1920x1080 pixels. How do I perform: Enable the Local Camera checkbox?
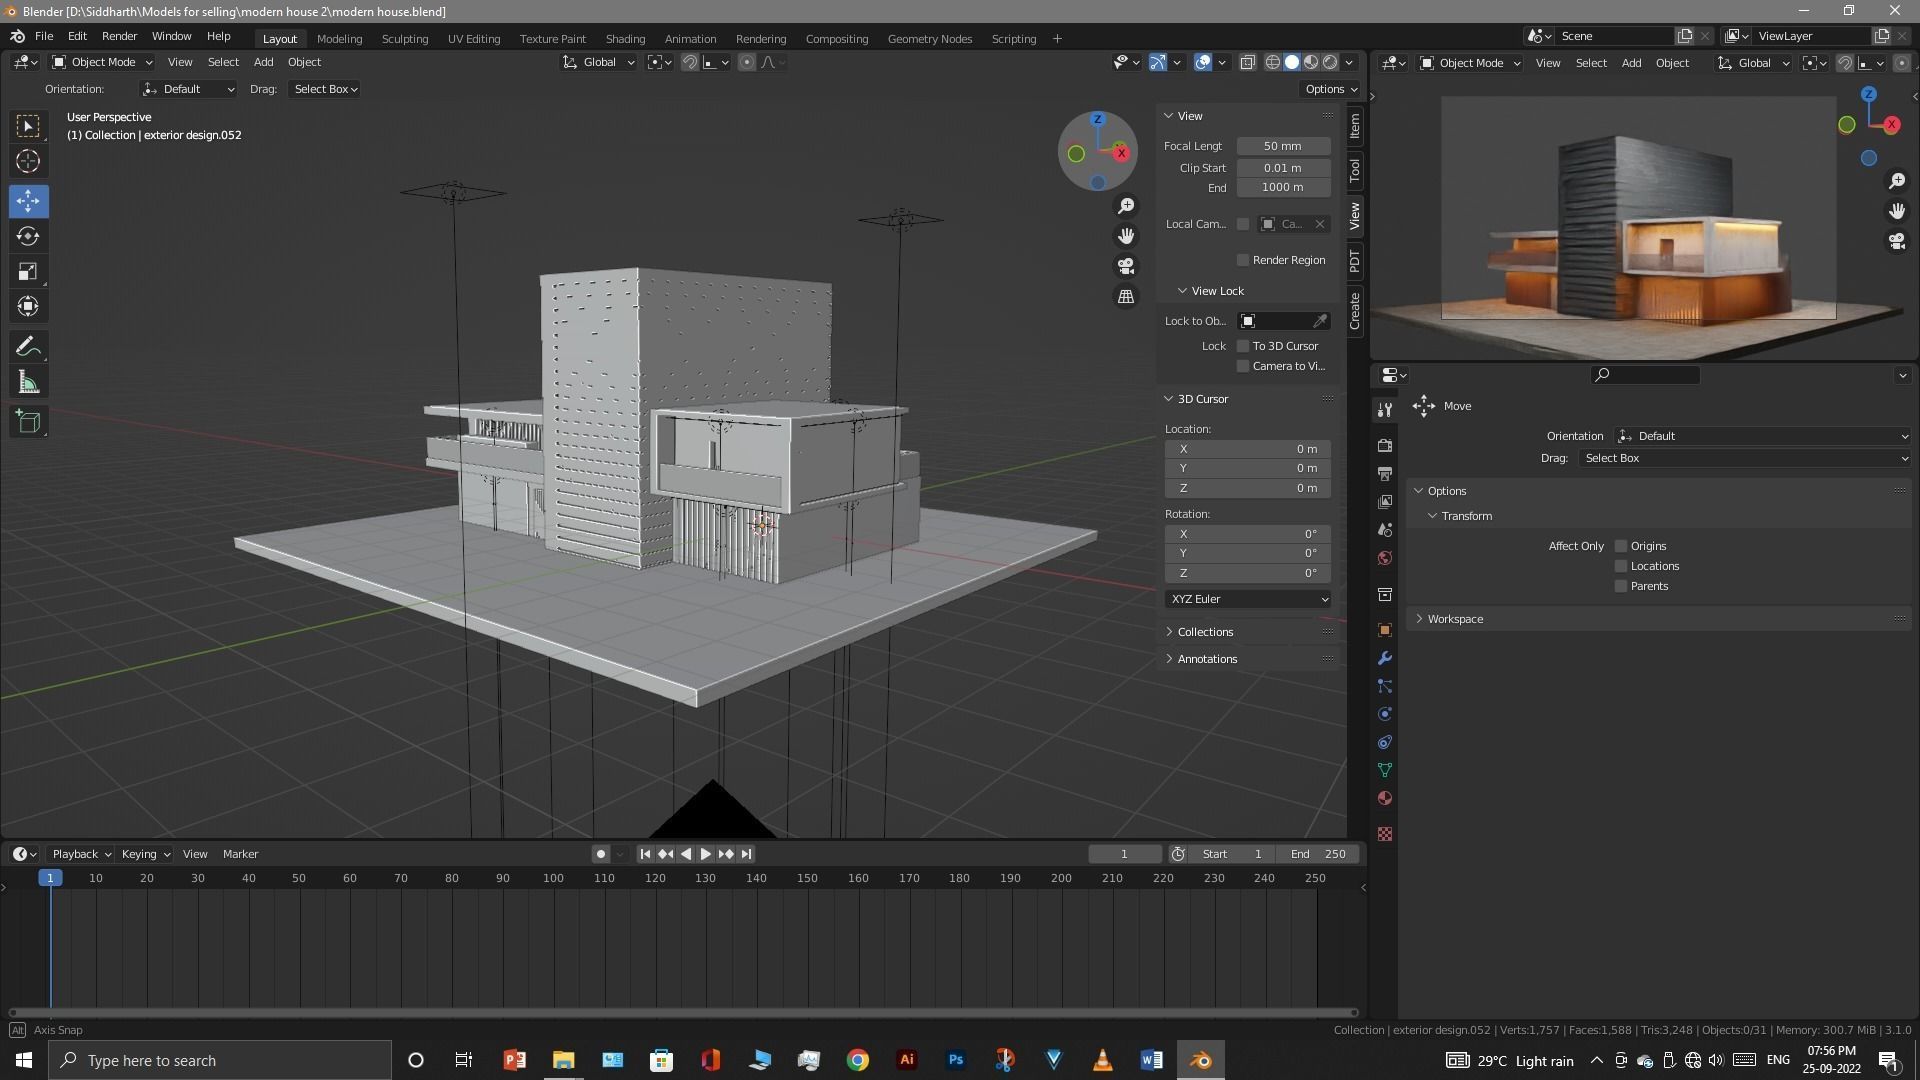[1243, 224]
